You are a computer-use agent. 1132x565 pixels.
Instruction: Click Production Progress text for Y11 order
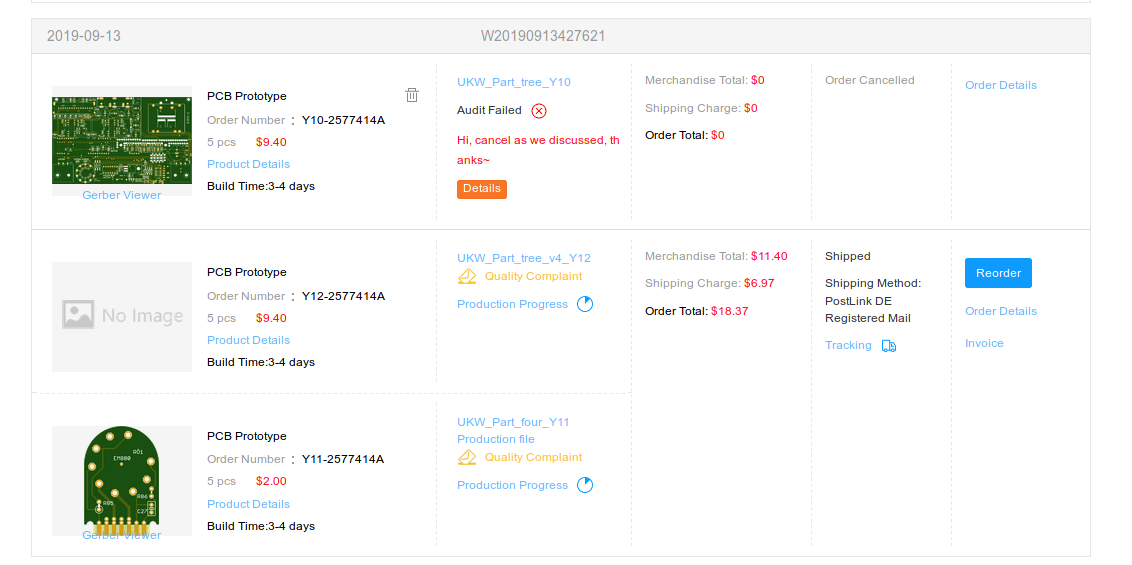click(x=513, y=486)
